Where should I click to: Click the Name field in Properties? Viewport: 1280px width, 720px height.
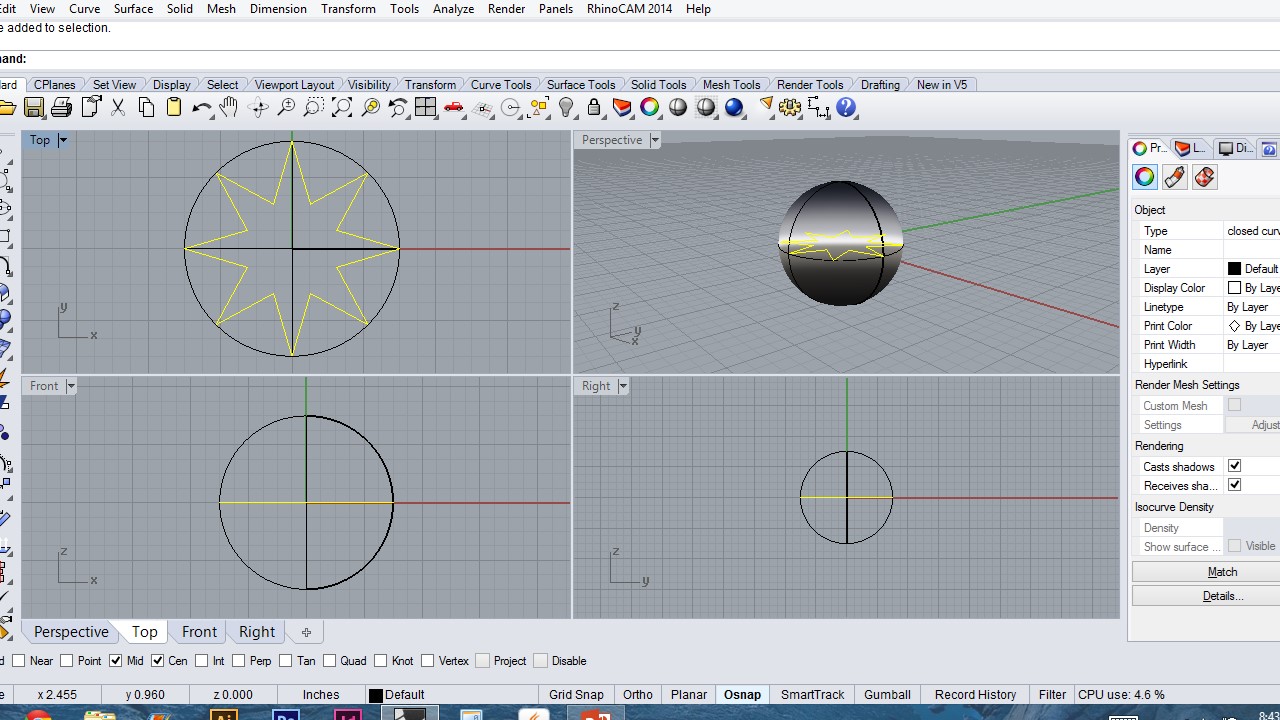(x=1252, y=250)
